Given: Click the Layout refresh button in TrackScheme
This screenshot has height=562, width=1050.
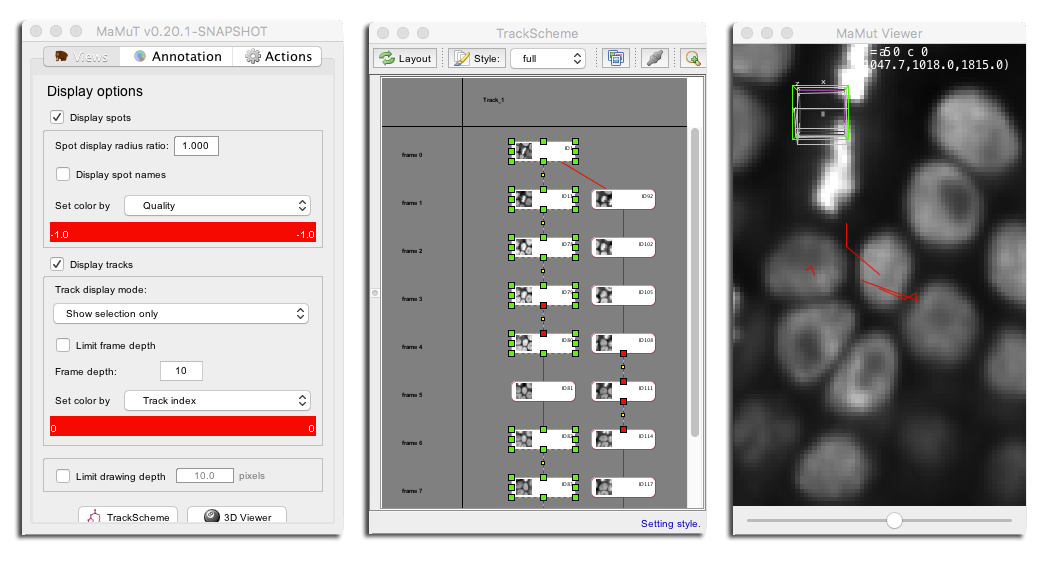Looking at the screenshot, I should click(x=405, y=58).
